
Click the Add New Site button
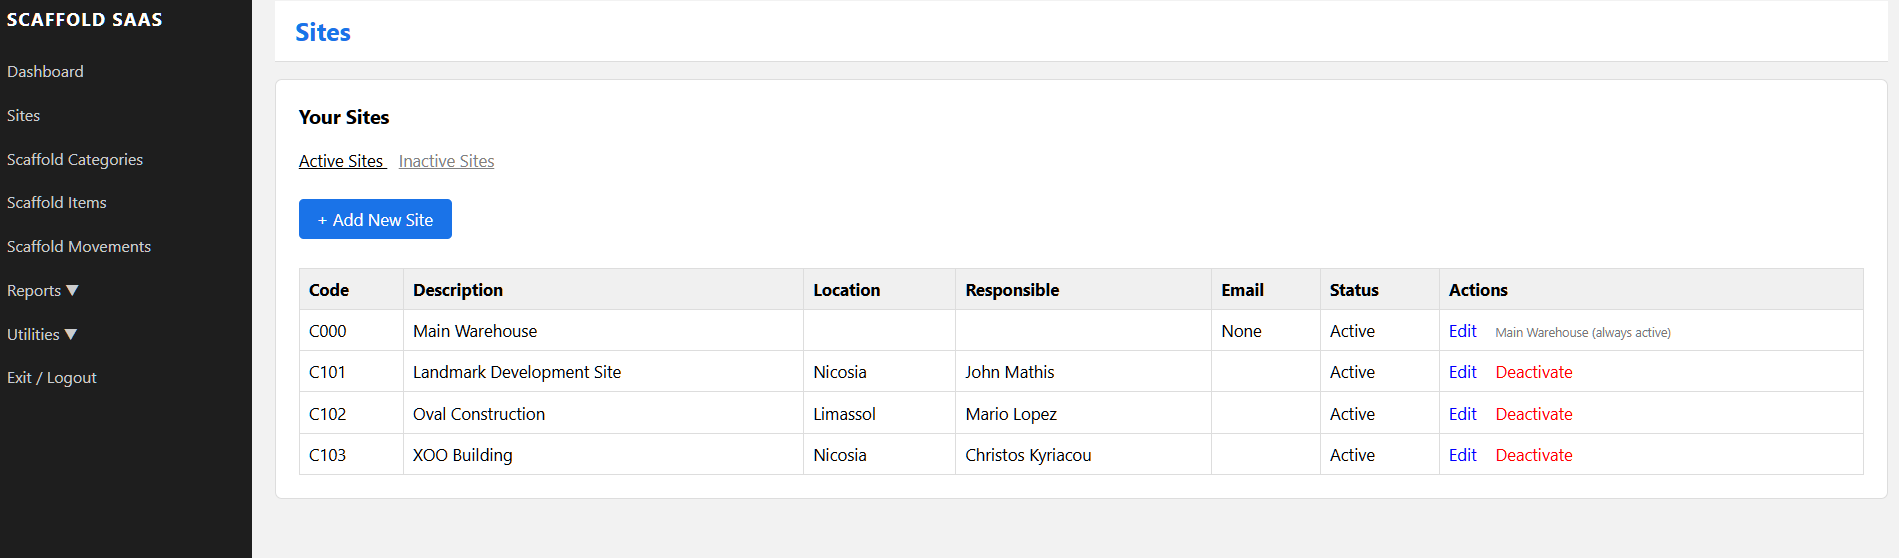coord(375,219)
